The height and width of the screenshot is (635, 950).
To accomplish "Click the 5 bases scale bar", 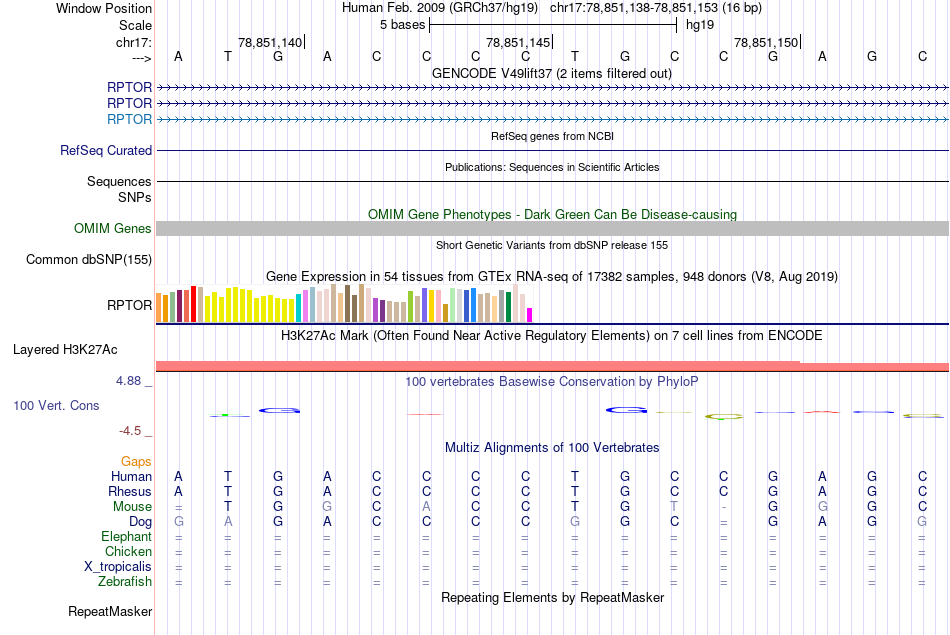I will pyautogui.click(x=553, y=25).
